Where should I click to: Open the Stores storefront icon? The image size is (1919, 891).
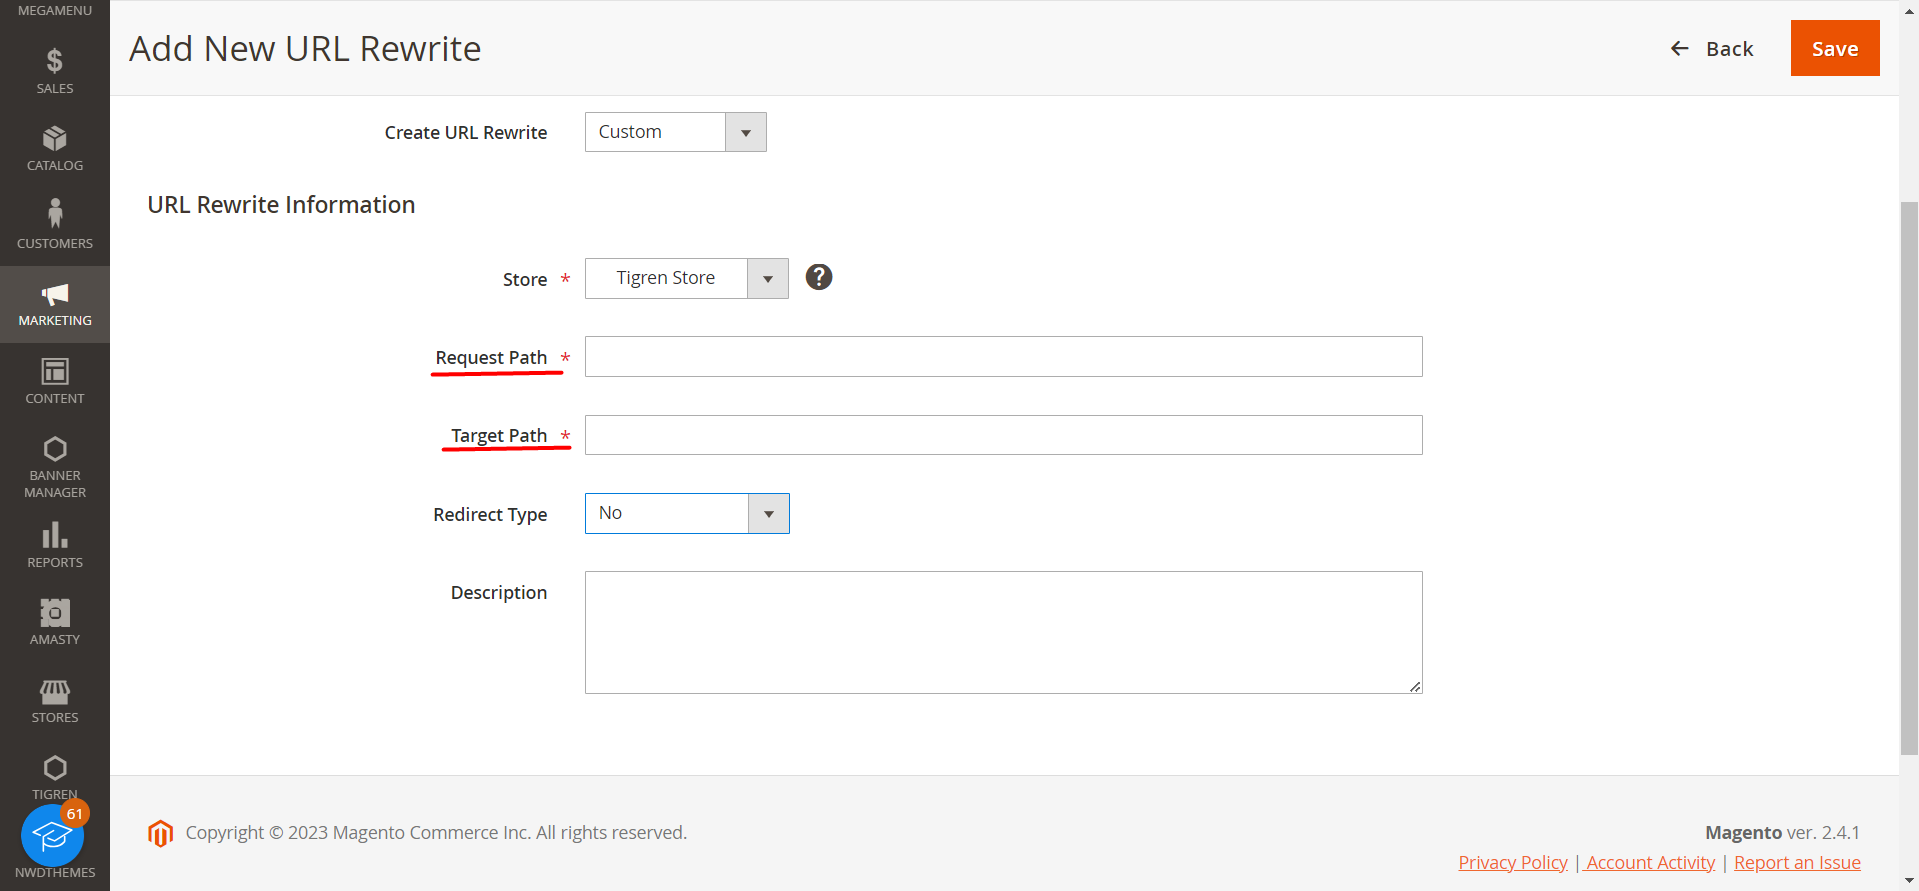pos(55,691)
